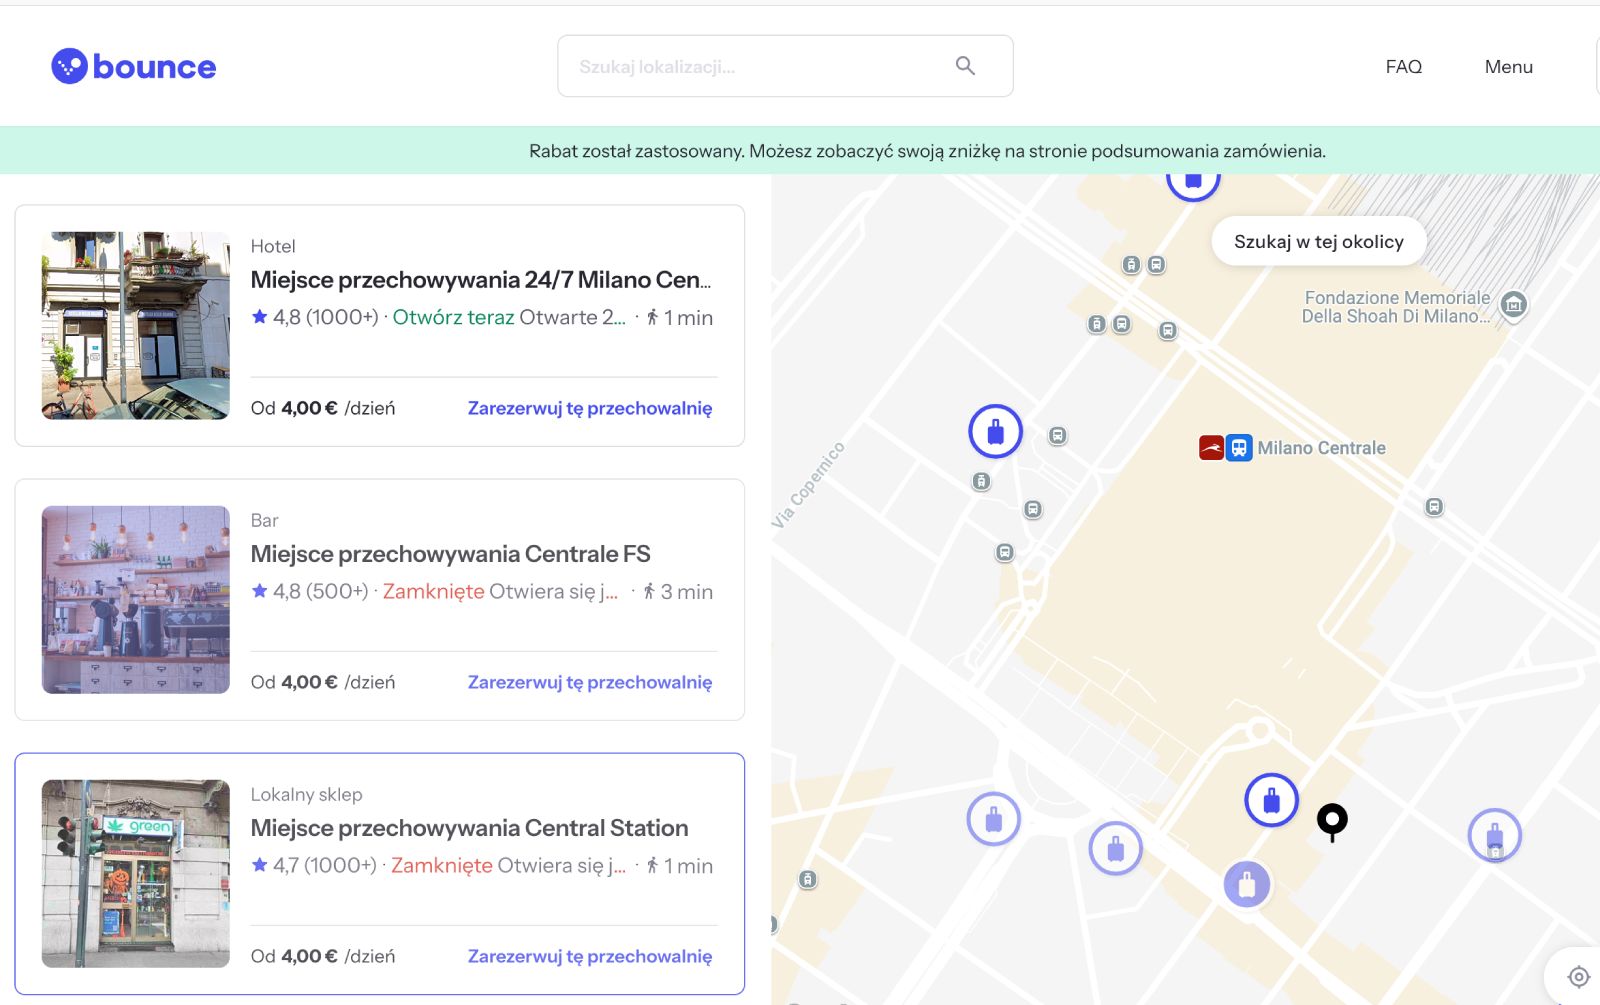Click the Trenitalia red logo icon
This screenshot has height=1005, width=1600.
point(1211,448)
